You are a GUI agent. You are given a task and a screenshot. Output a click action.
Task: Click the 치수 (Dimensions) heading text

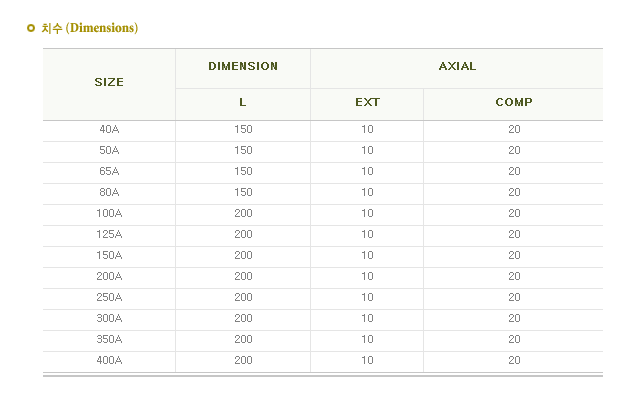89,28
